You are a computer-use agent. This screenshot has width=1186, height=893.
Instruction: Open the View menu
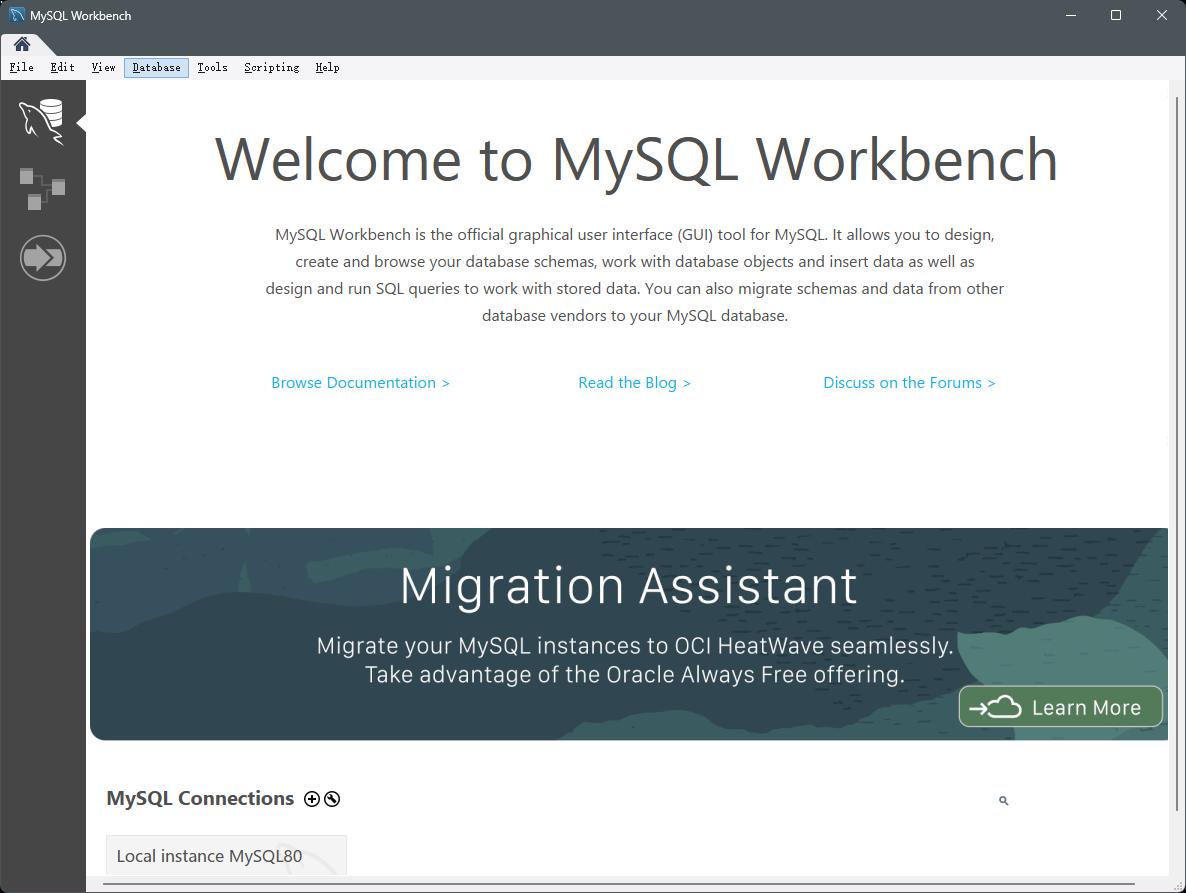(103, 67)
